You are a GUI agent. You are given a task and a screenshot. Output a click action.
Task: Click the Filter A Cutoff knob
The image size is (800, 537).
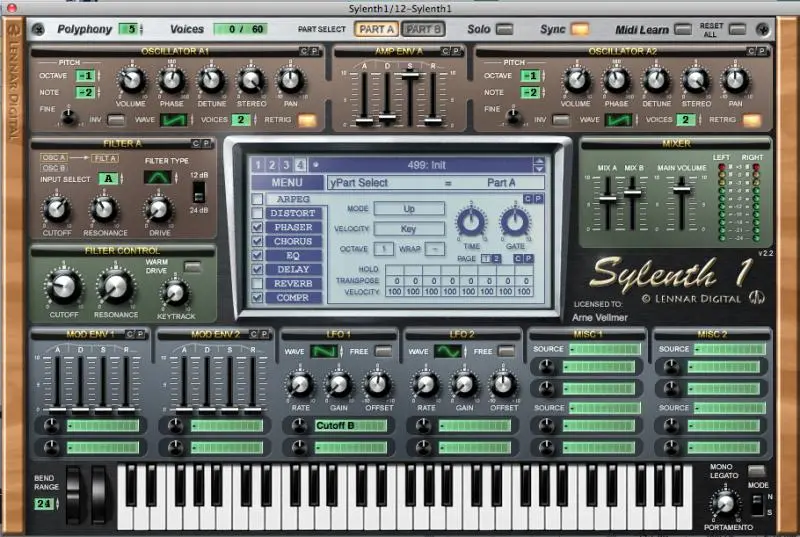coord(56,209)
